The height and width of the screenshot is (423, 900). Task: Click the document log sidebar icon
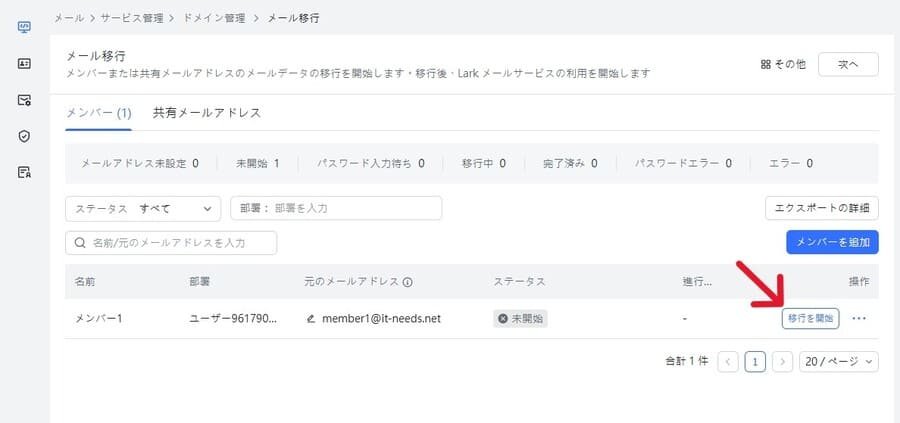[x=25, y=172]
